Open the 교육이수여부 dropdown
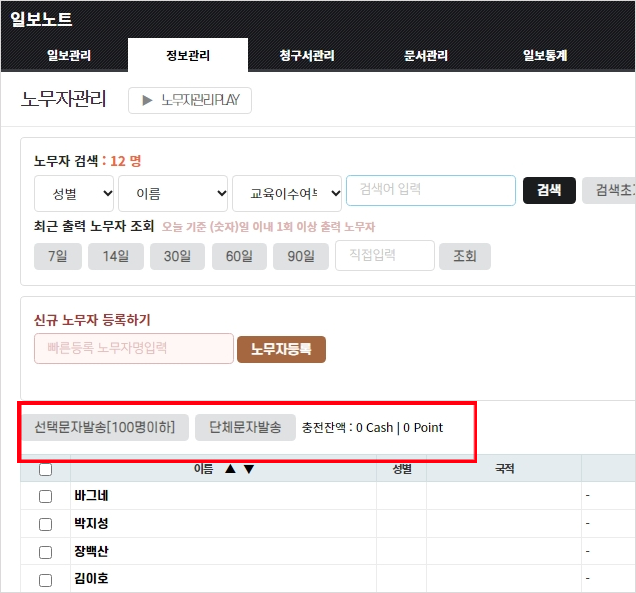 tap(287, 193)
